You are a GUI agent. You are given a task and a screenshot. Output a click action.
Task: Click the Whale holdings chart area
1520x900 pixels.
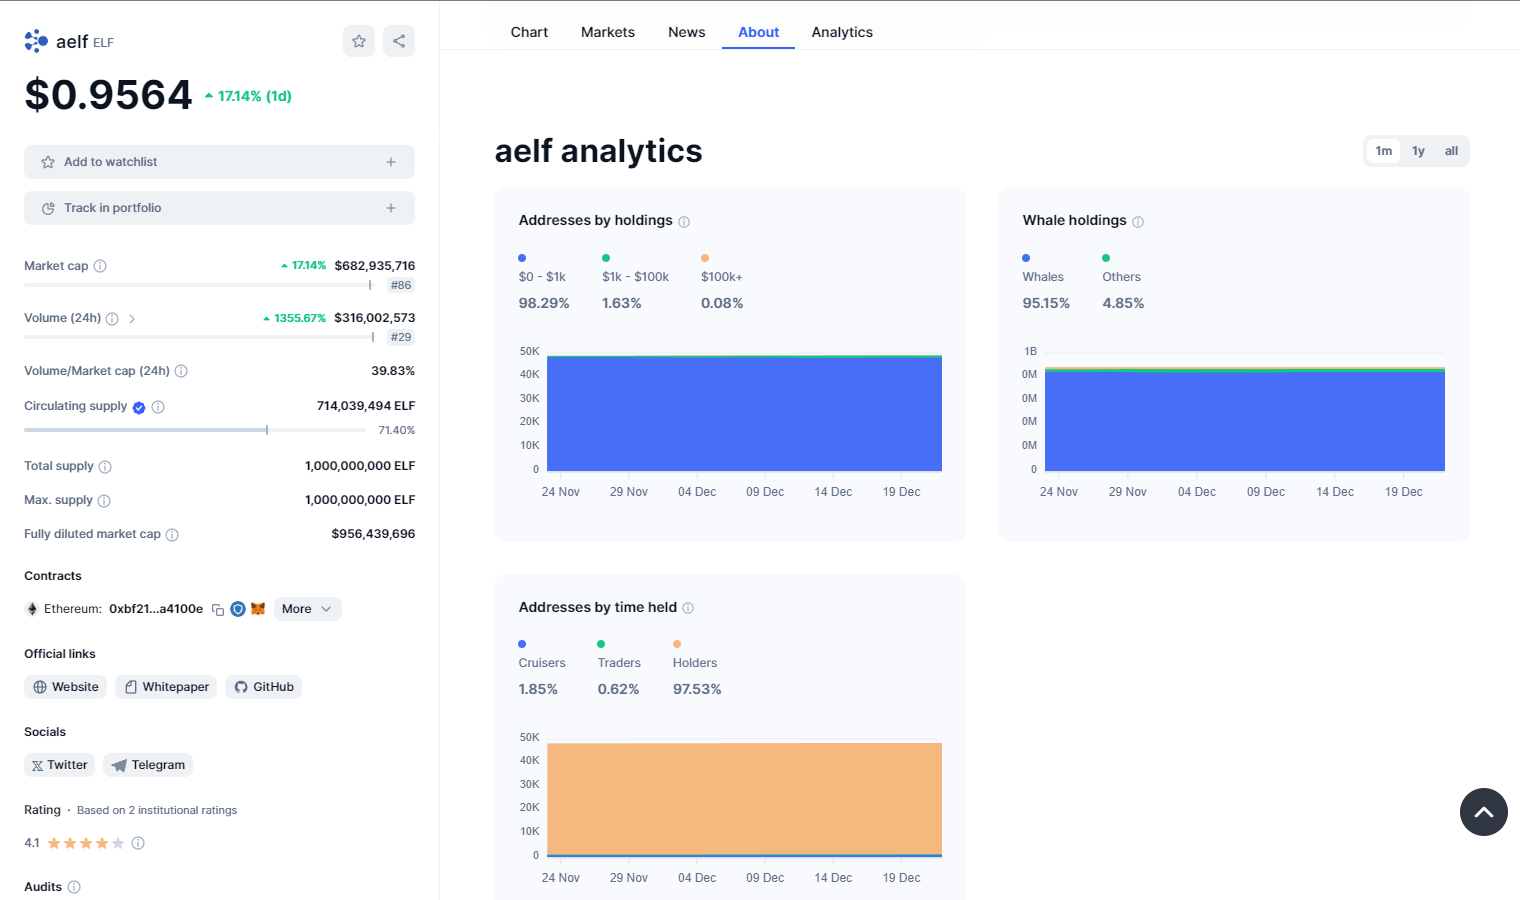[1245, 413]
